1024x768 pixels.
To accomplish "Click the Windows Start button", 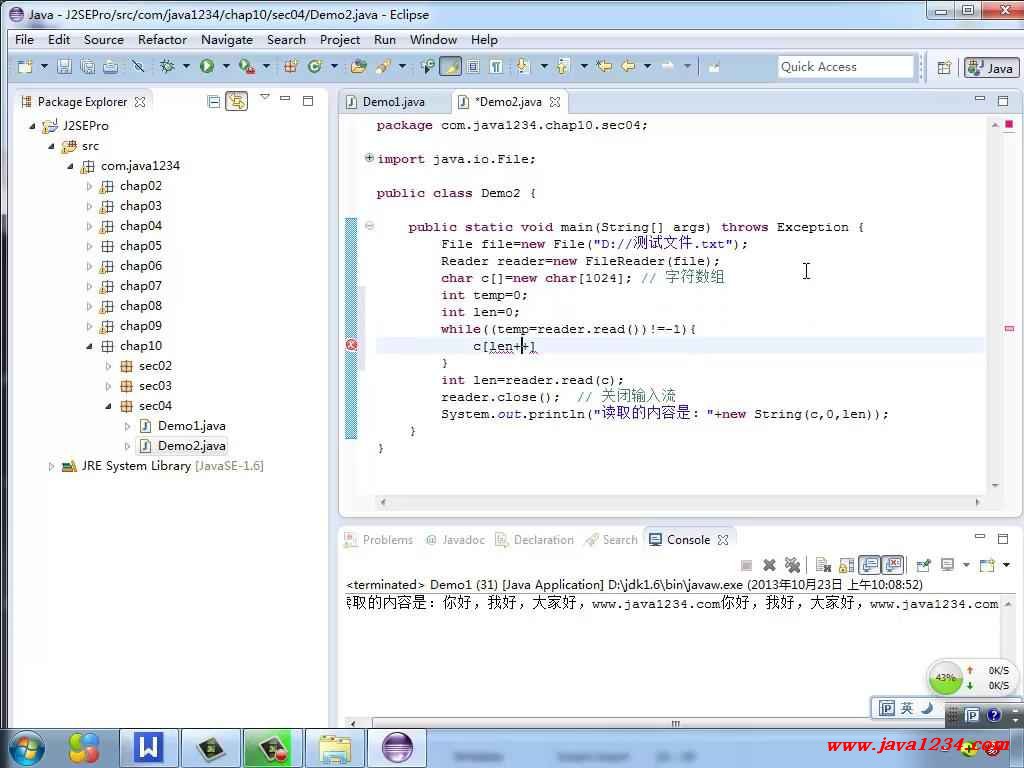I will (x=27, y=748).
